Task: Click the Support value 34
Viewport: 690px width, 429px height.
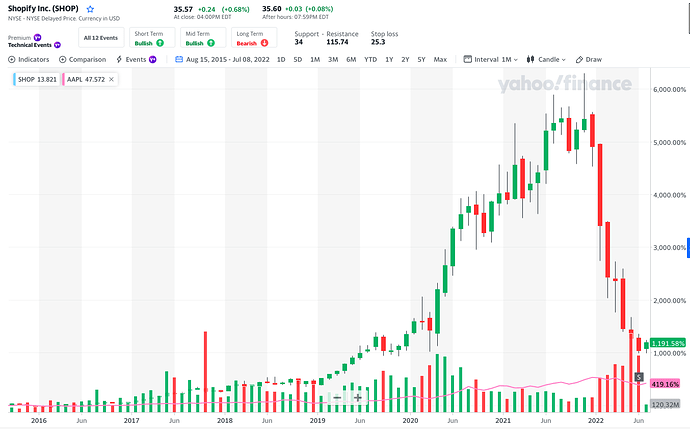Action: pyautogui.click(x=298, y=42)
